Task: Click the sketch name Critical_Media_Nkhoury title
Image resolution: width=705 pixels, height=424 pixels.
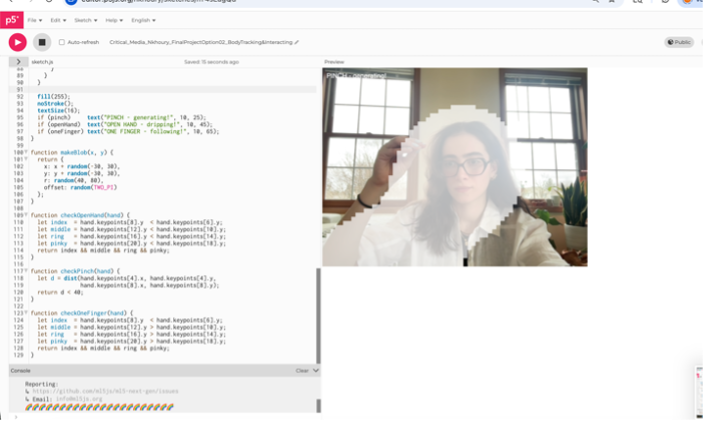Action: [201, 42]
